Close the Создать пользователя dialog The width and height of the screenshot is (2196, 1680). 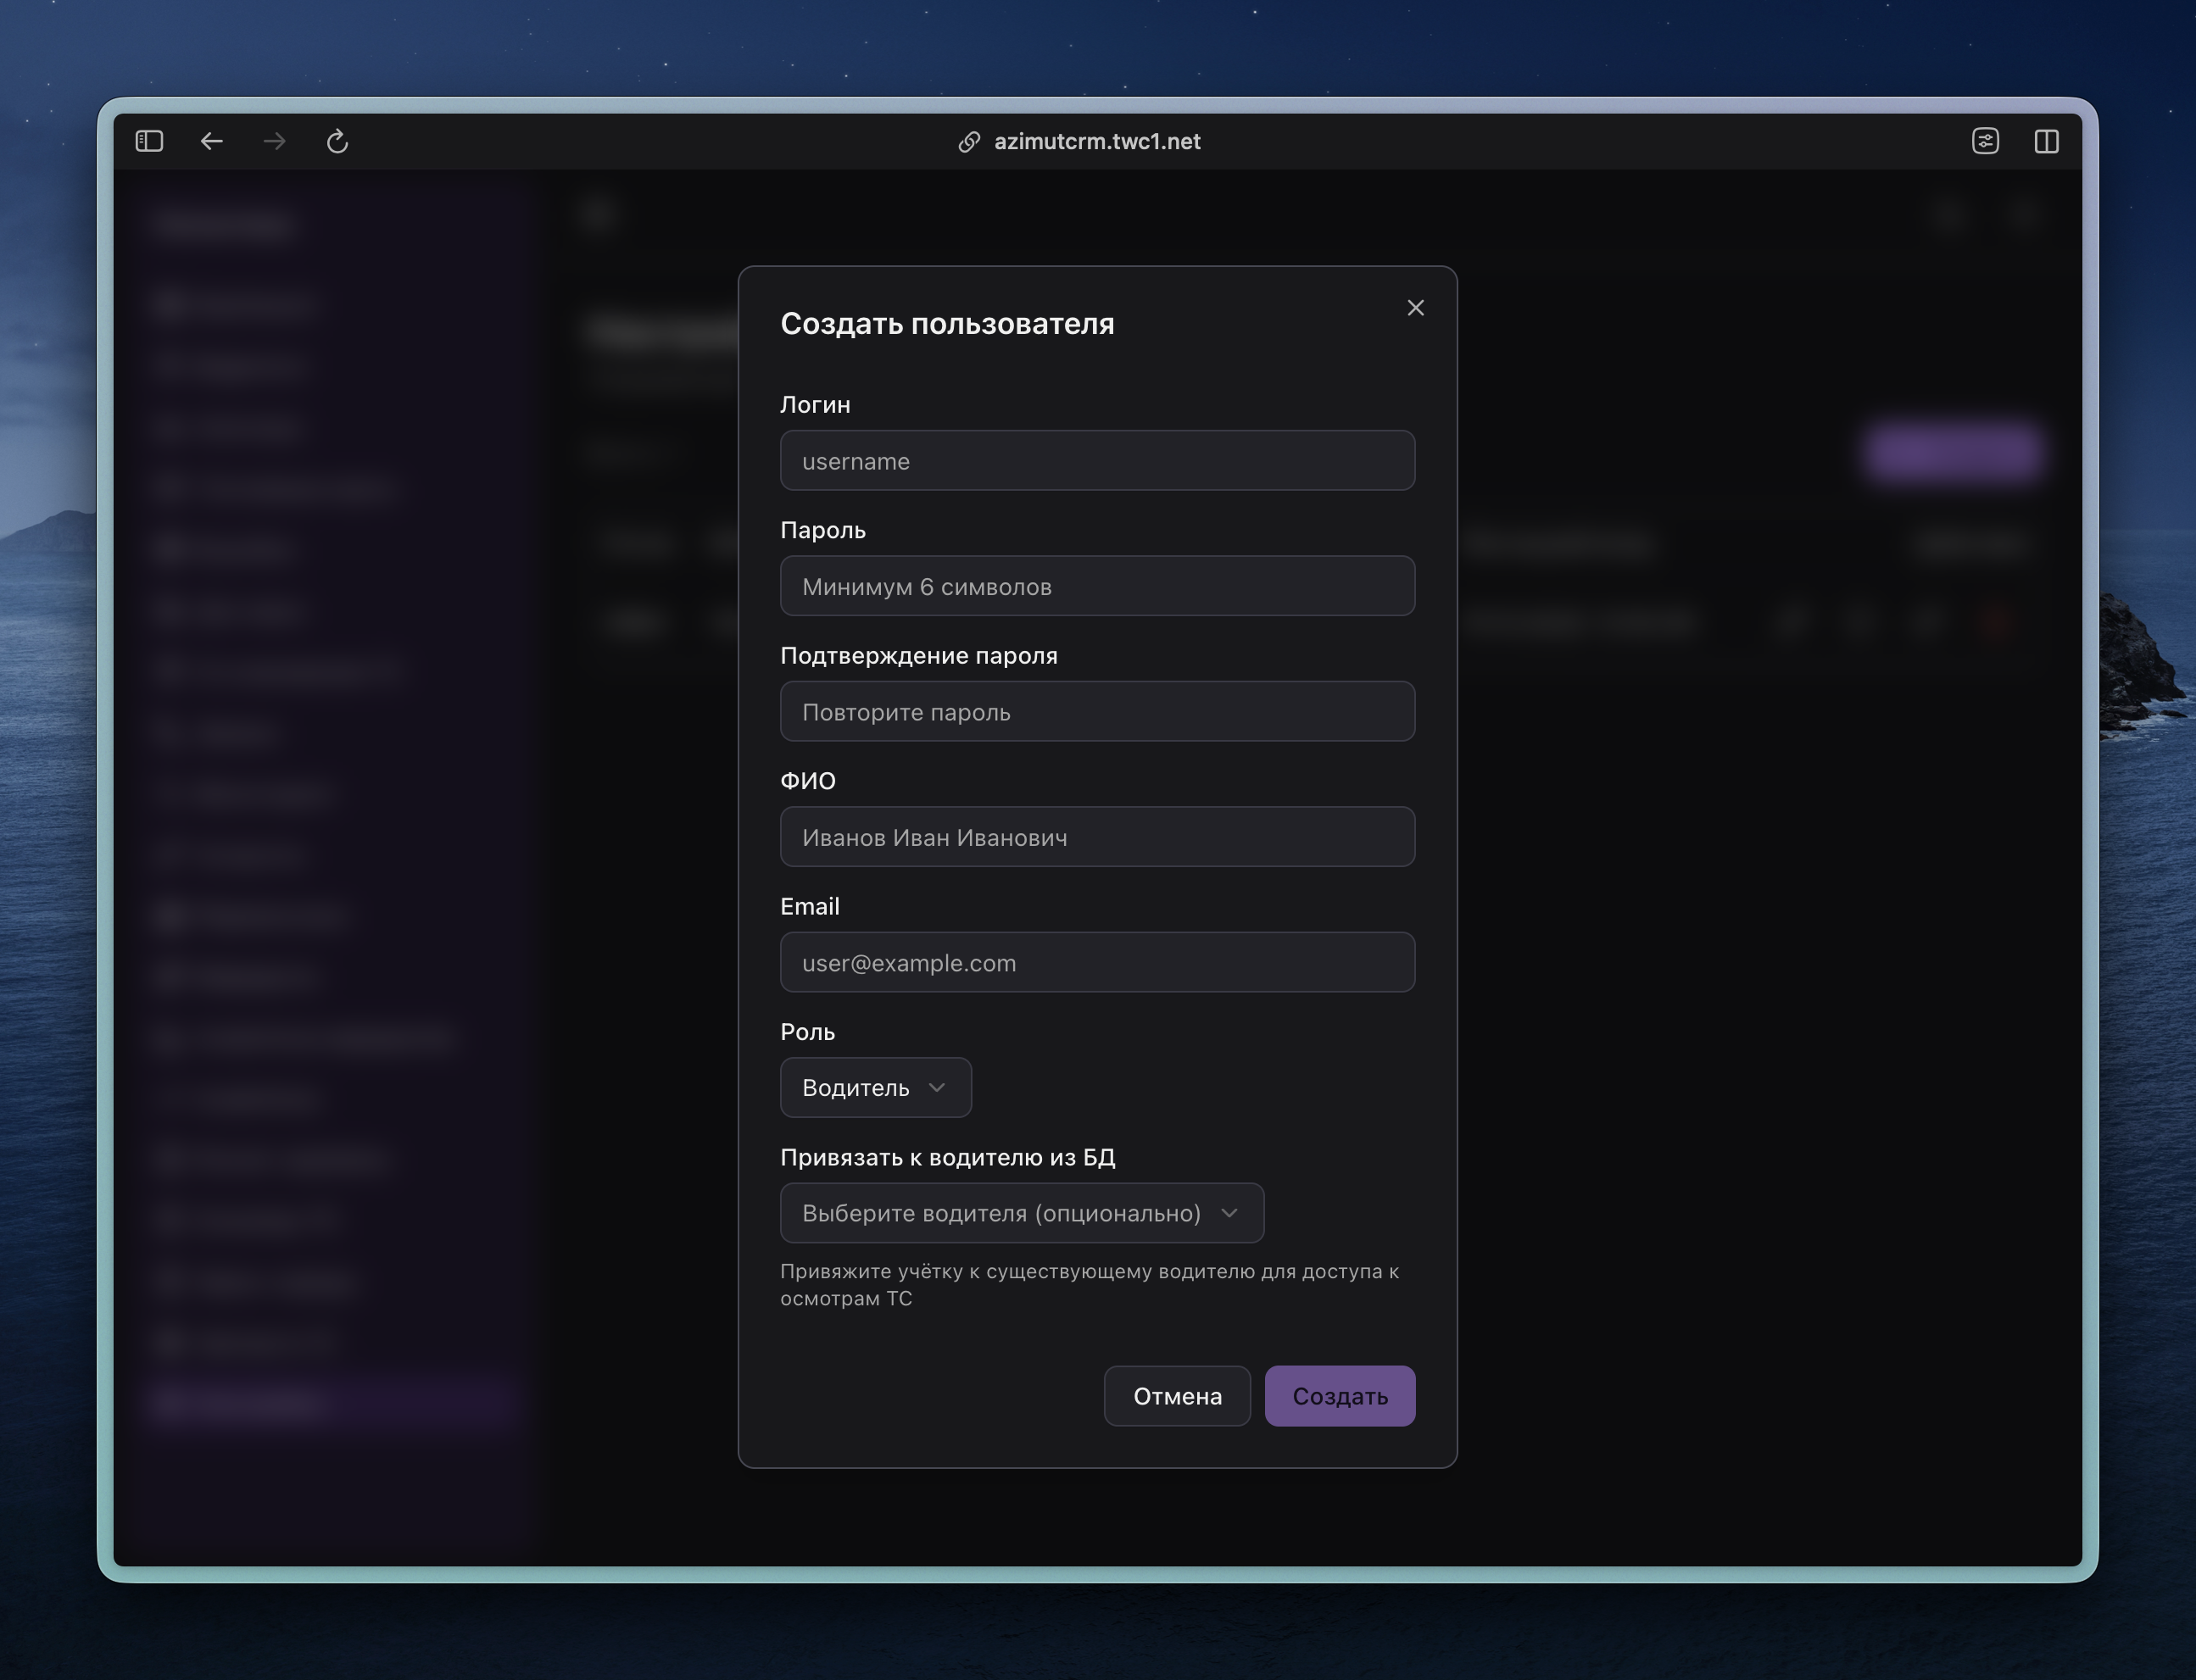pos(1415,308)
